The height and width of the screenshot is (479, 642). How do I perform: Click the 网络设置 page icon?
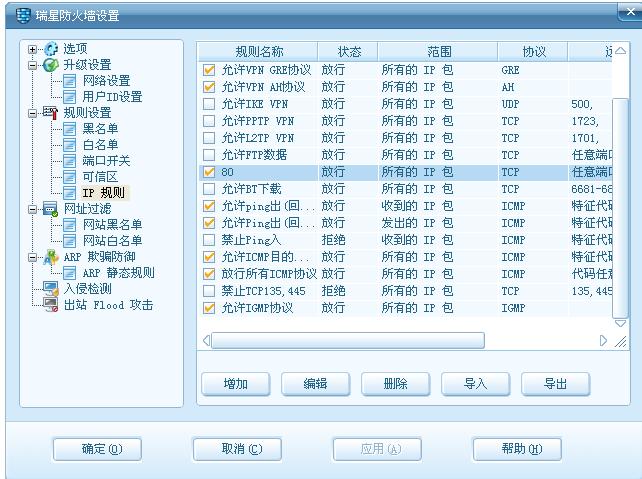point(70,81)
